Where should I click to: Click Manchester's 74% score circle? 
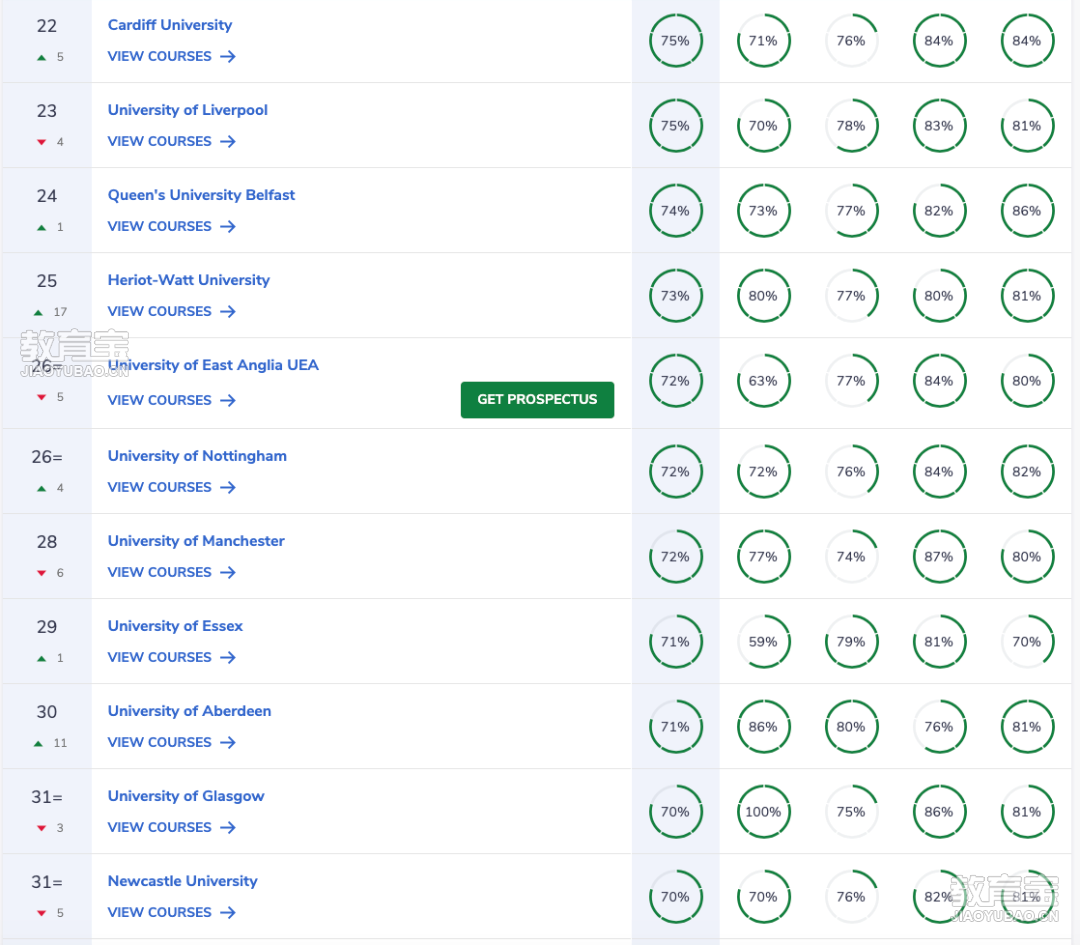pos(851,557)
